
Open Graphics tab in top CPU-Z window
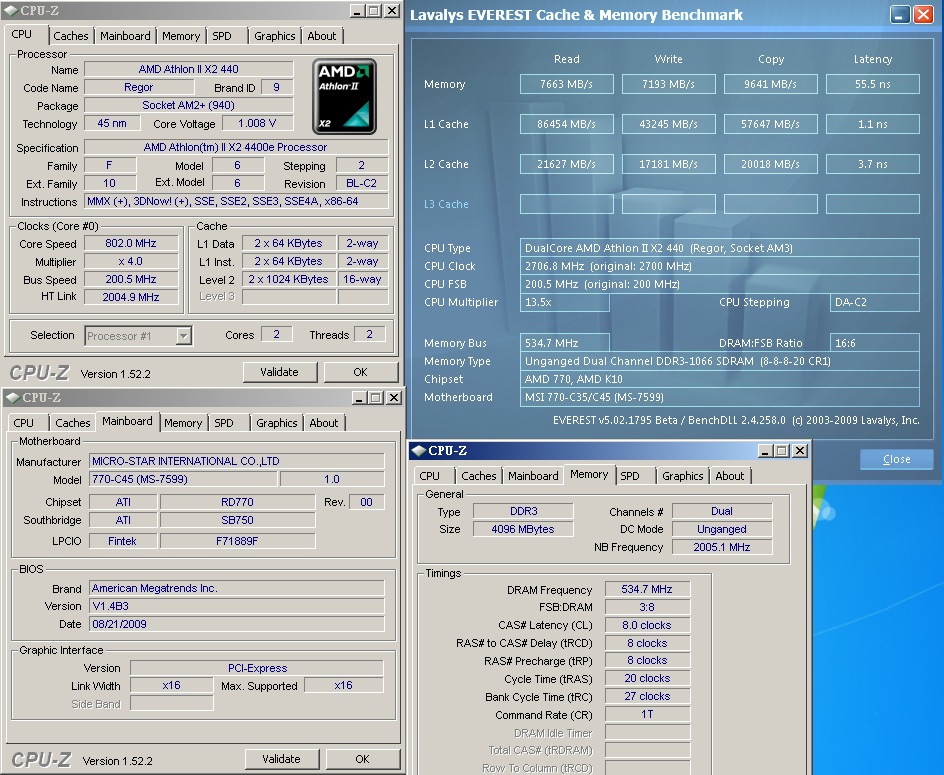pos(275,36)
